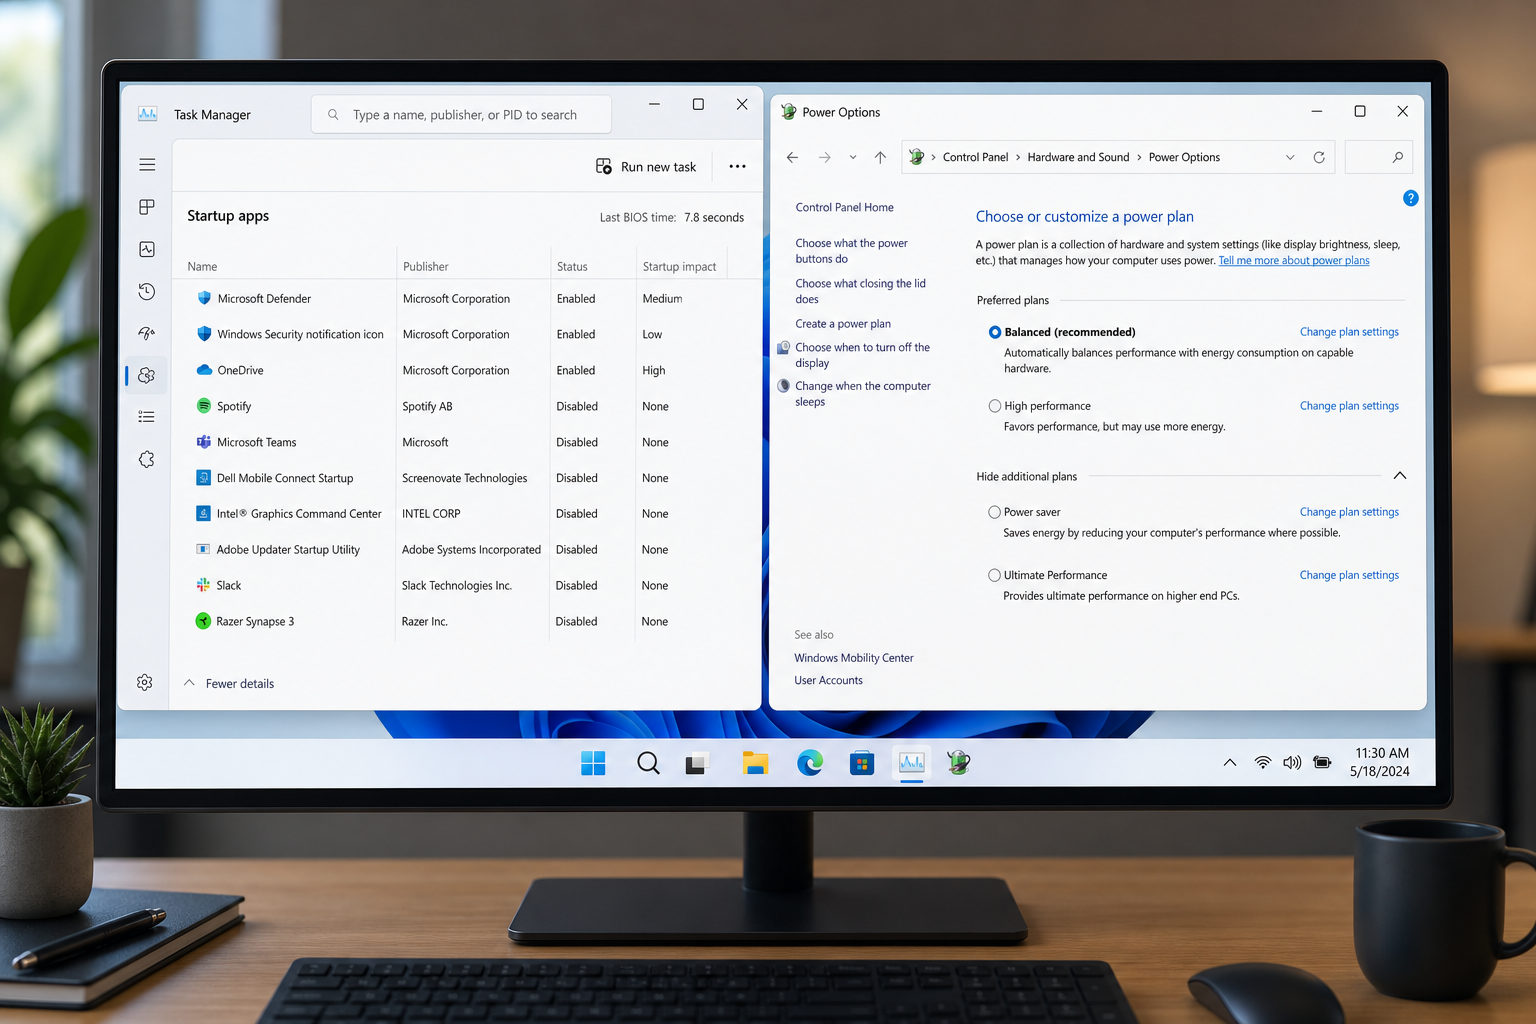The image size is (1536, 1024).
Task: Sort startup apps by Startup impact column
Action: (x=680, y=266)
